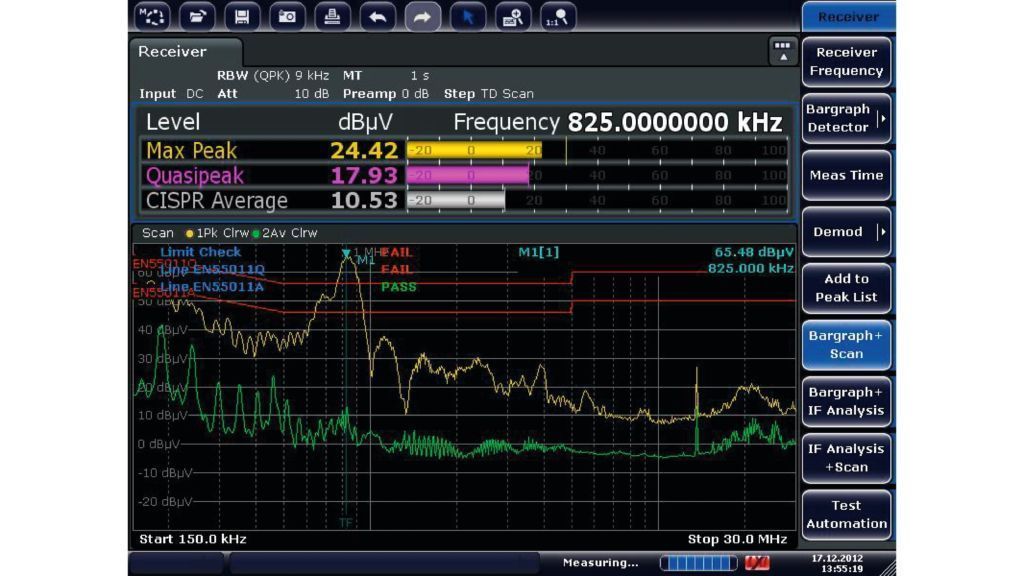Select the pointer selection tool

(x=468, y=16)
